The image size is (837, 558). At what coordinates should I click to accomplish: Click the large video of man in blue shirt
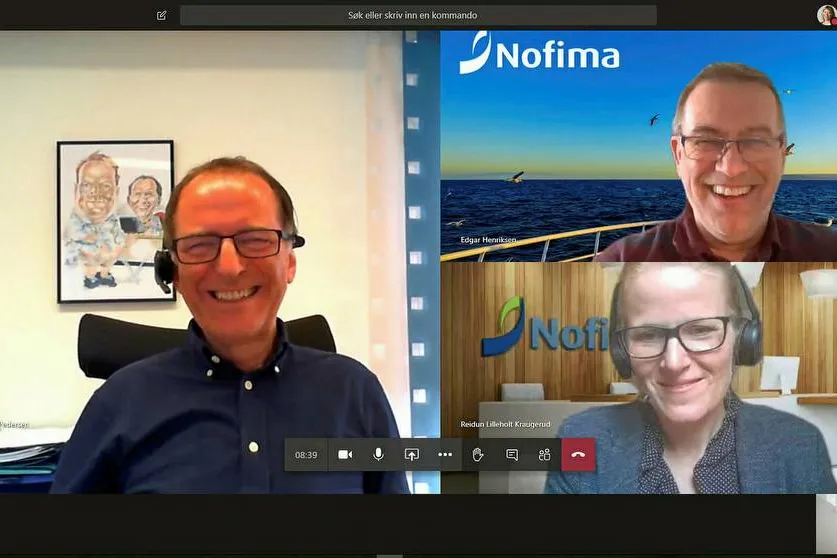pos(220,300)
